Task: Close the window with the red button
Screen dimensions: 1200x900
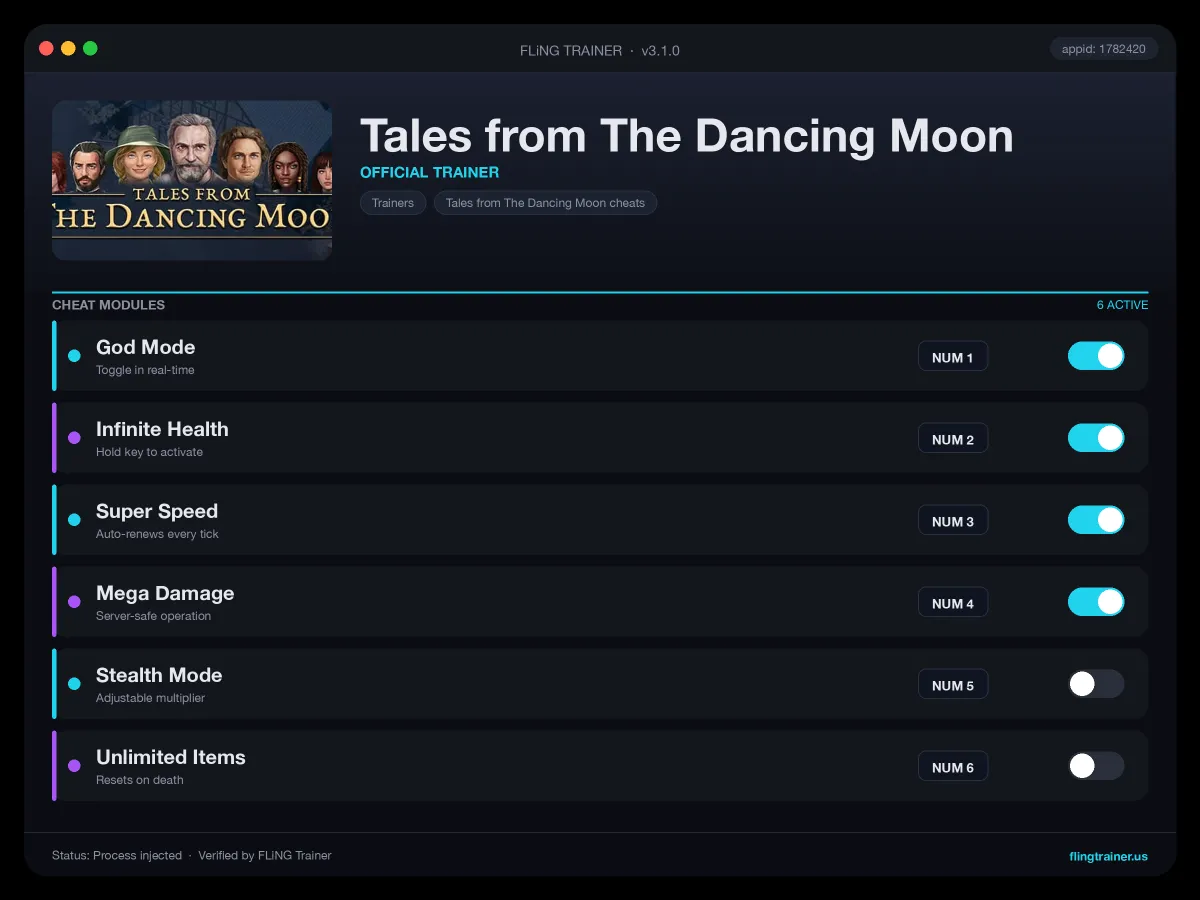Action: click(x=46, y=48)
